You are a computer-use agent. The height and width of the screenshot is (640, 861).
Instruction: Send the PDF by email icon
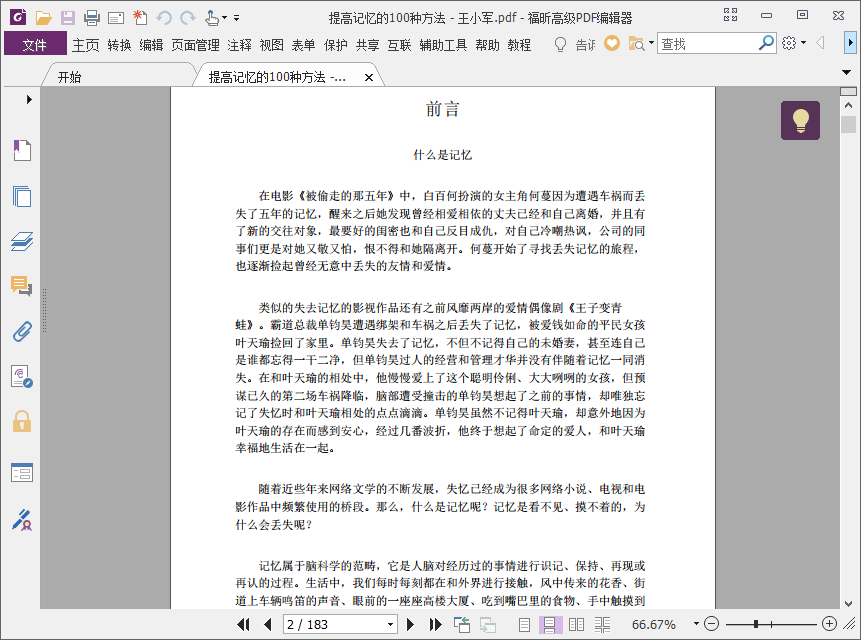tap(116, 18)
